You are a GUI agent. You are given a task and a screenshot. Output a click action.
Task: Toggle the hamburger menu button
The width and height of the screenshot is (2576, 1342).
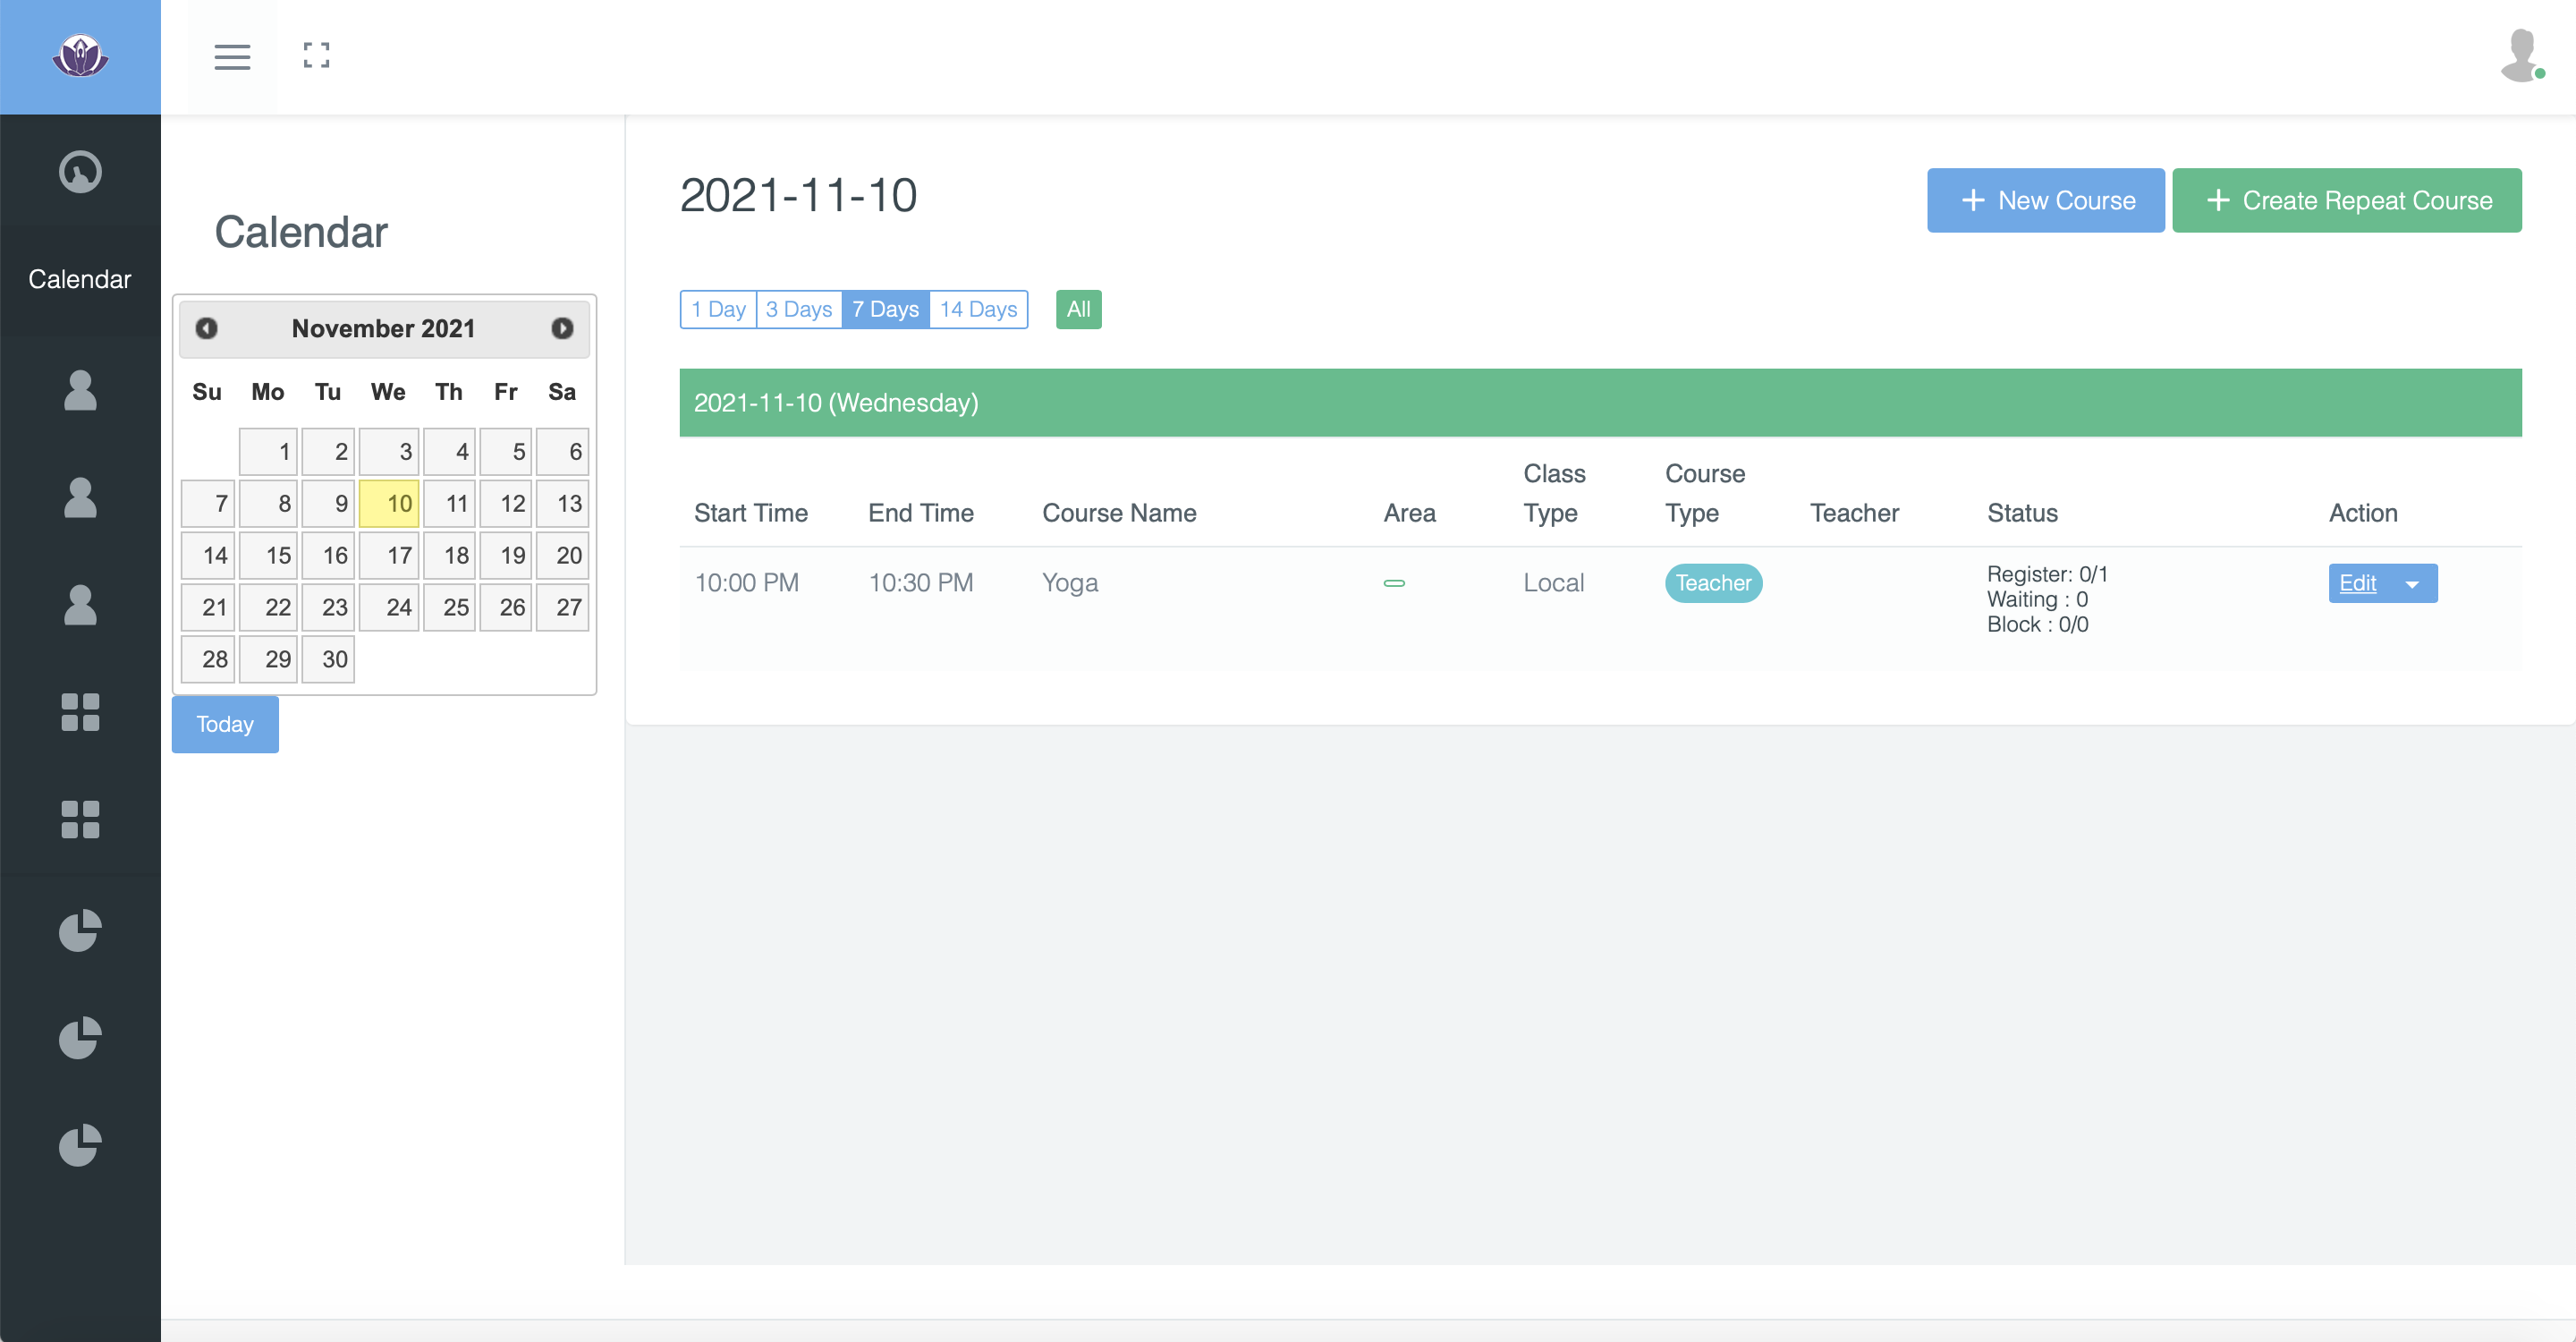(x=232, y=57)
